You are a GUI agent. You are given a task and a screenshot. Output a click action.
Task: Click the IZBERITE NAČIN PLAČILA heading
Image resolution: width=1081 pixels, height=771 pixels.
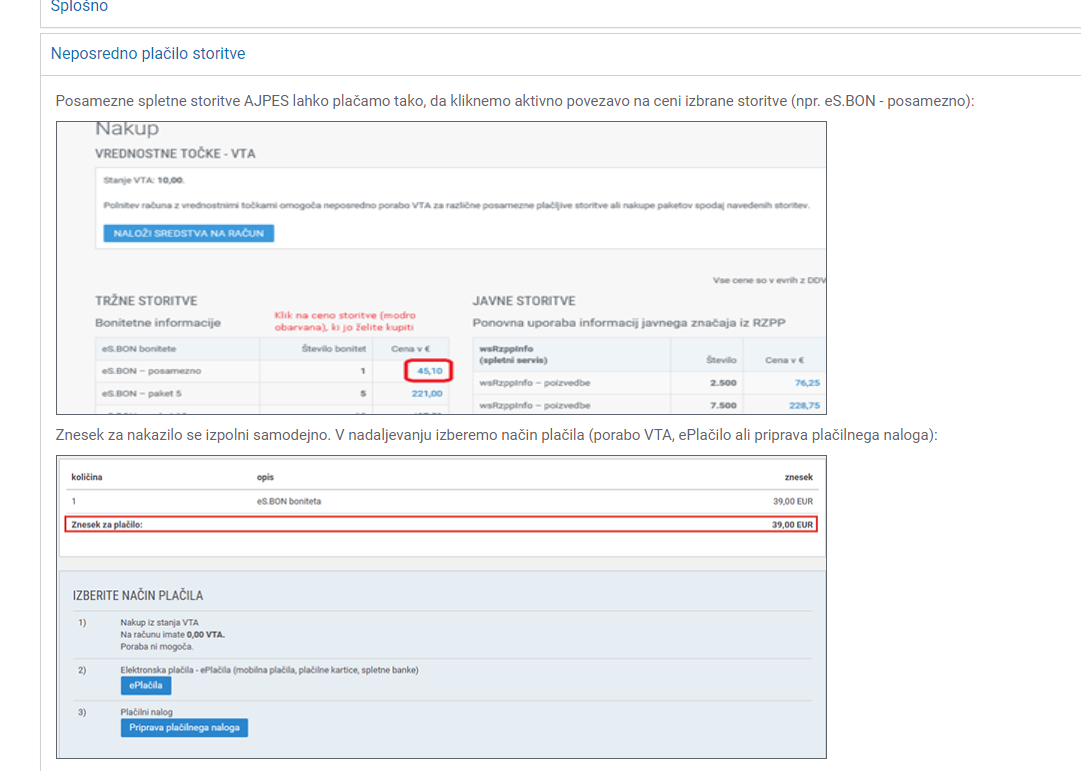pyautogui.click(x=138, y=595)
